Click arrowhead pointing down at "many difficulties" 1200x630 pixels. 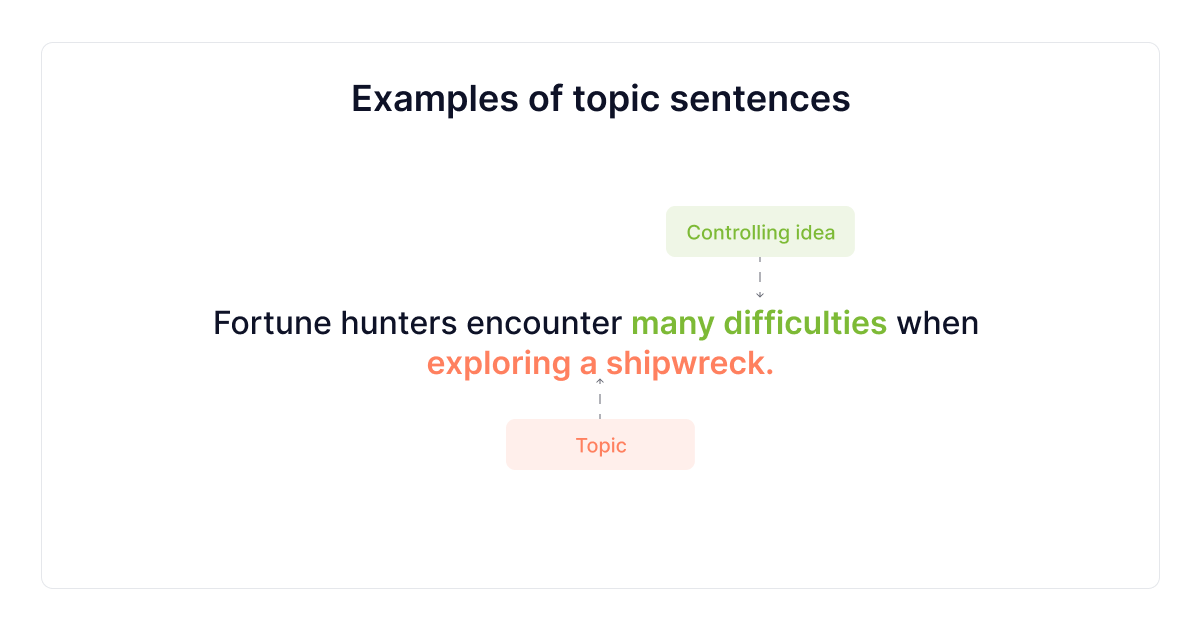[760, 295]
